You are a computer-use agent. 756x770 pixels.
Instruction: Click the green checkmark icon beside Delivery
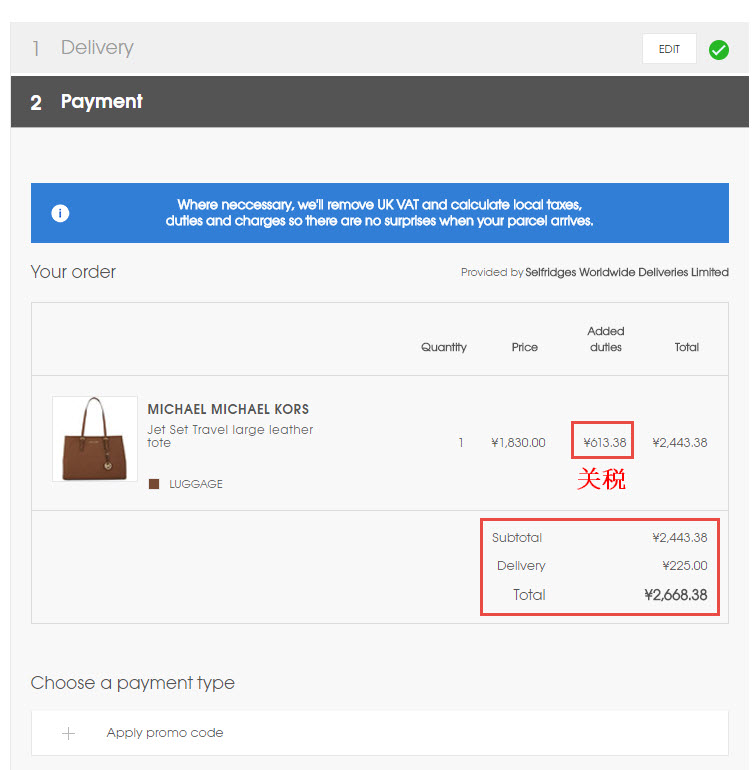pyautogui.click(x=719, y=50)
